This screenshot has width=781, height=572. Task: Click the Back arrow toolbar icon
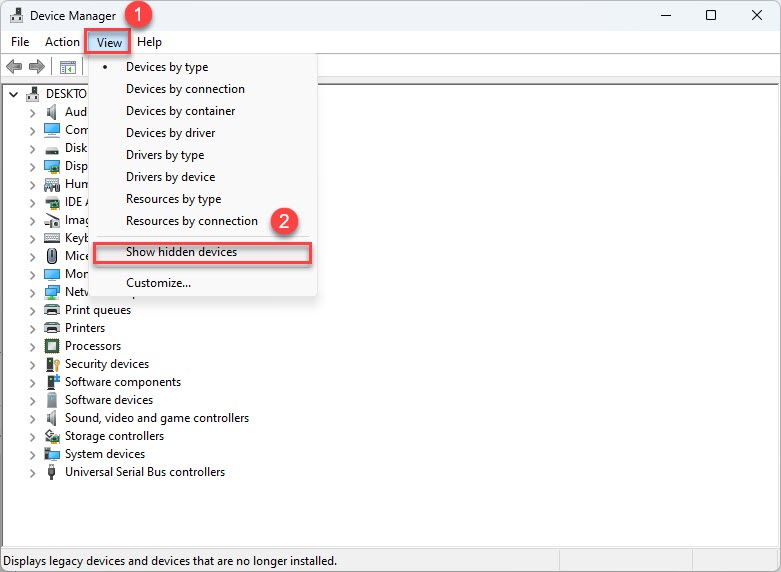pos(14,67)
